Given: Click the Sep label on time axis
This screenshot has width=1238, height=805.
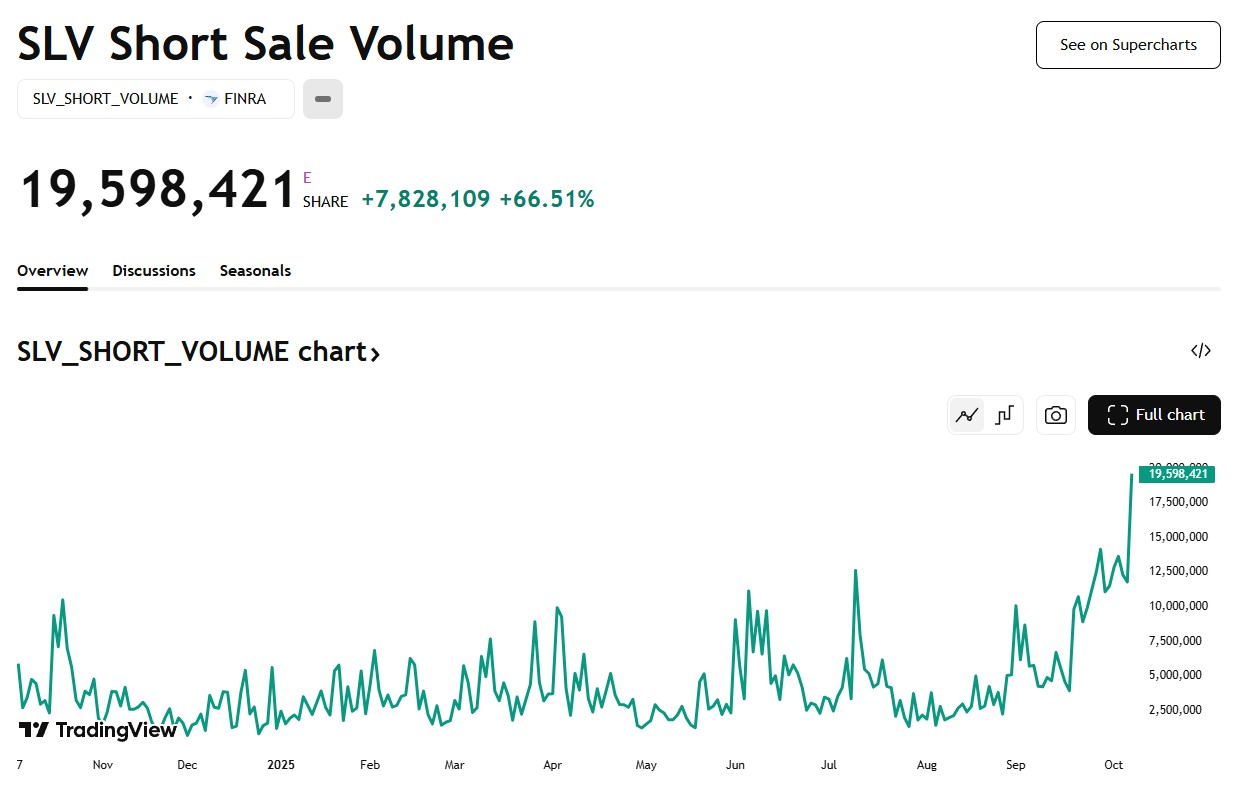Looking at the screenshot, I should (x=1016, y=765).
